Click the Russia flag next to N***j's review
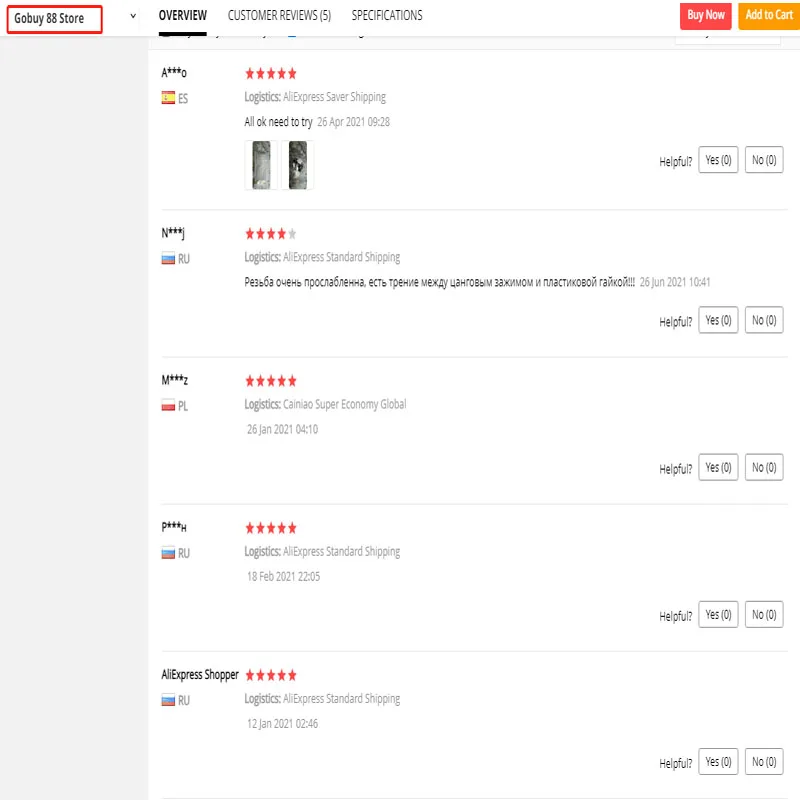The image size is (800, 800). click(x=168, y=258)
